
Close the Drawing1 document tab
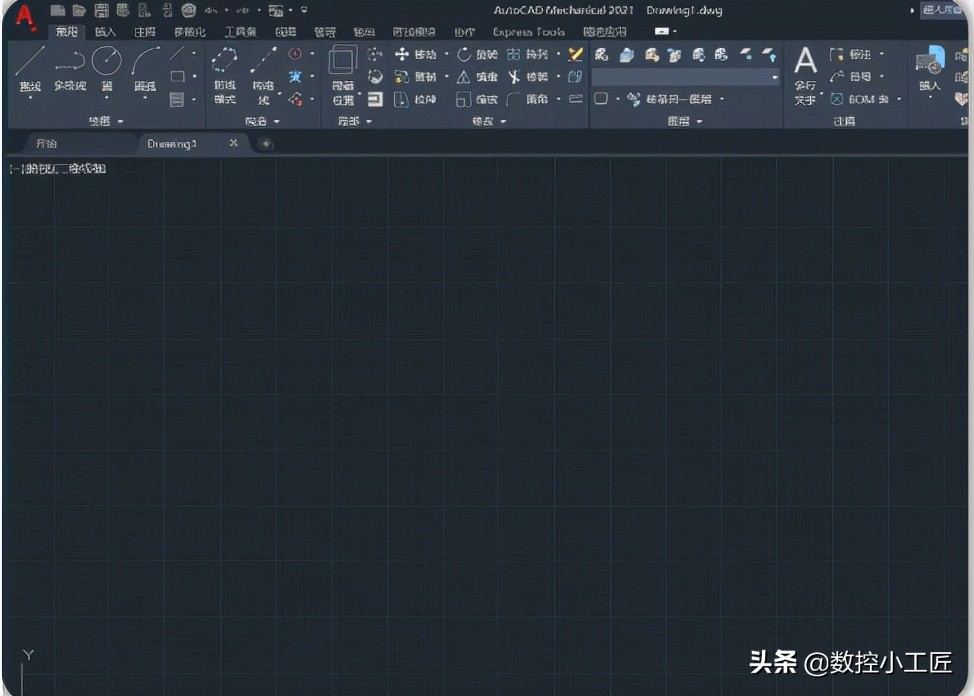click(x=234, y=144)
